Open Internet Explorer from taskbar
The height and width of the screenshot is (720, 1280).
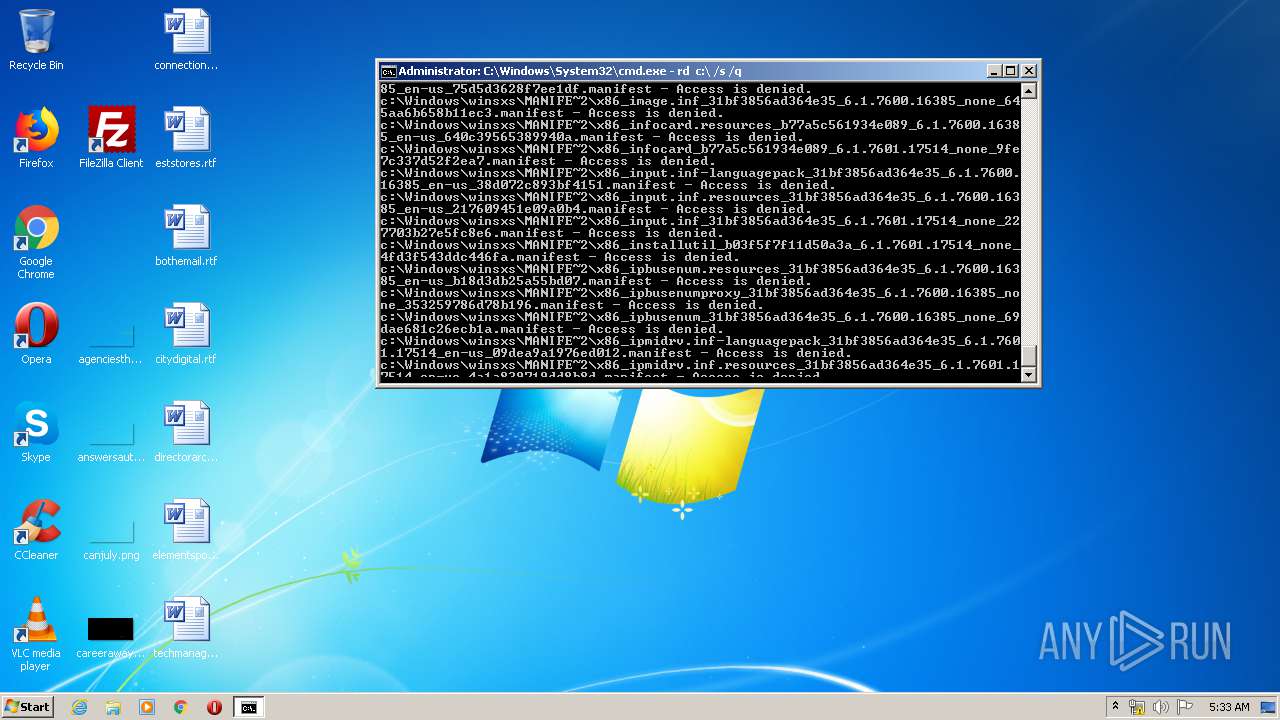tap(79, 707)
